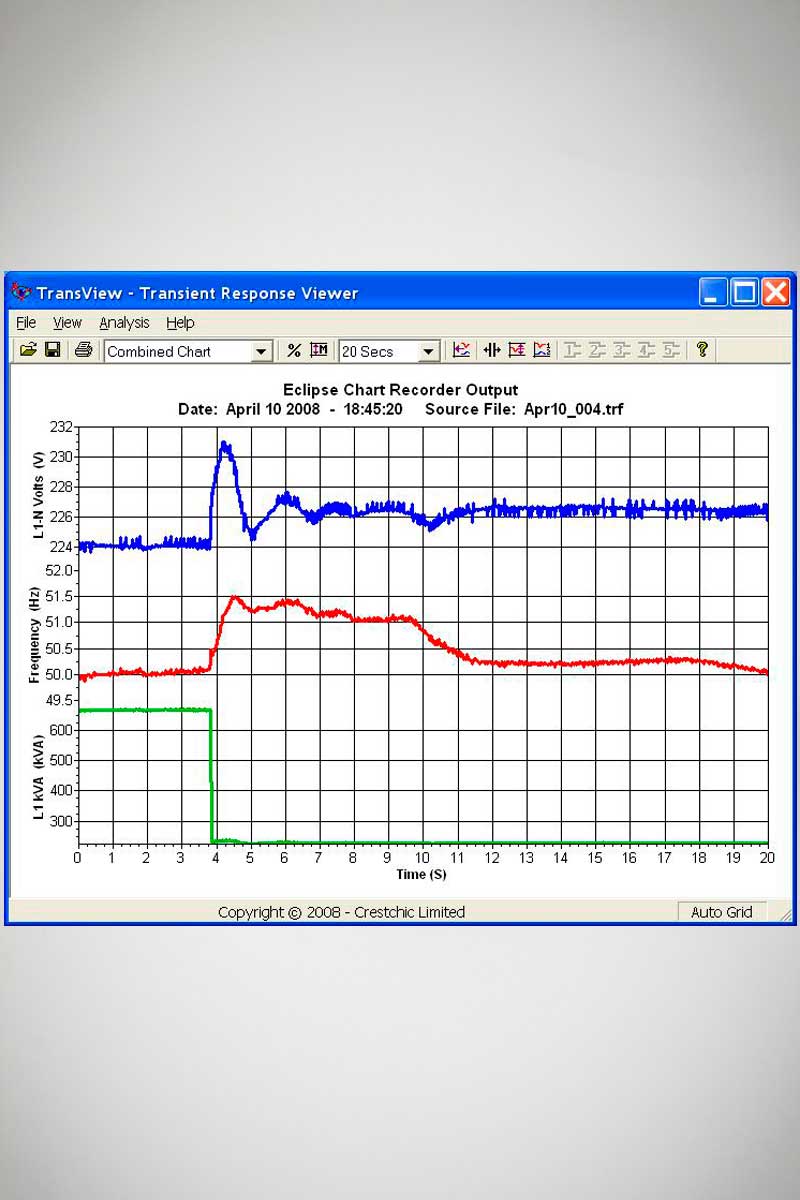800x1200 pixels.
Task: Open the File menu
Action: 26,322
